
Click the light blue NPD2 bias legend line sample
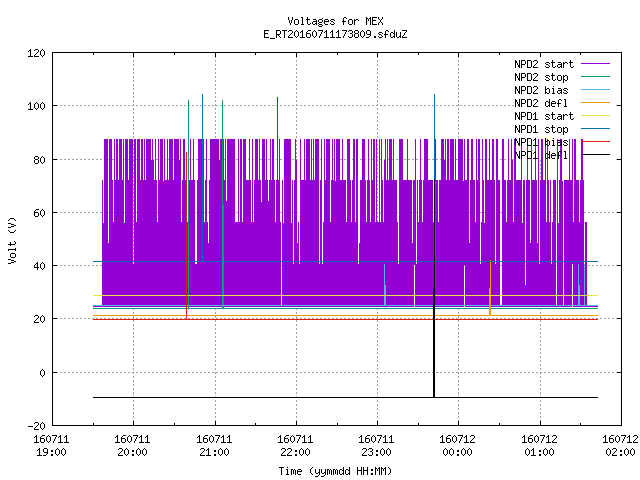595,89
